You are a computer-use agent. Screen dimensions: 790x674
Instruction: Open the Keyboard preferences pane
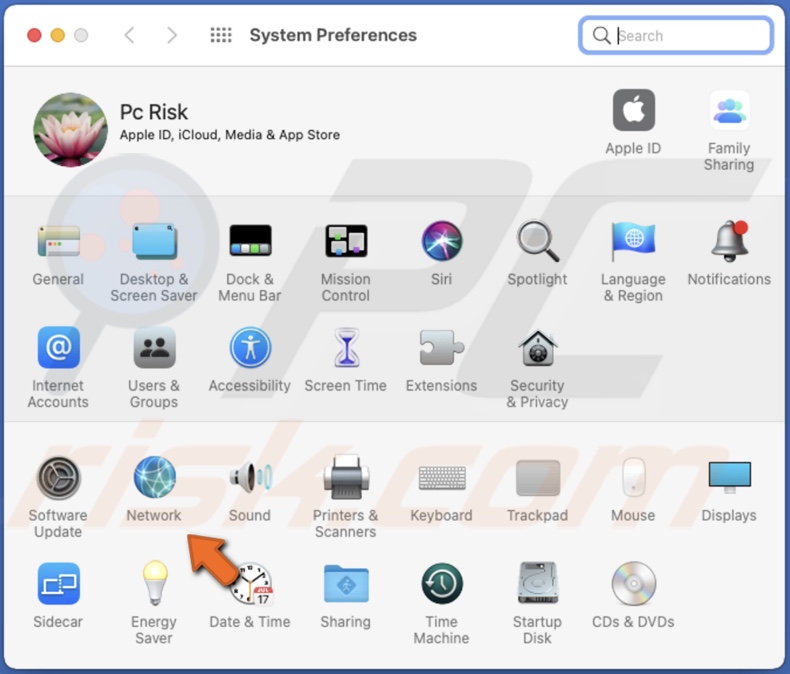[442, 478]
